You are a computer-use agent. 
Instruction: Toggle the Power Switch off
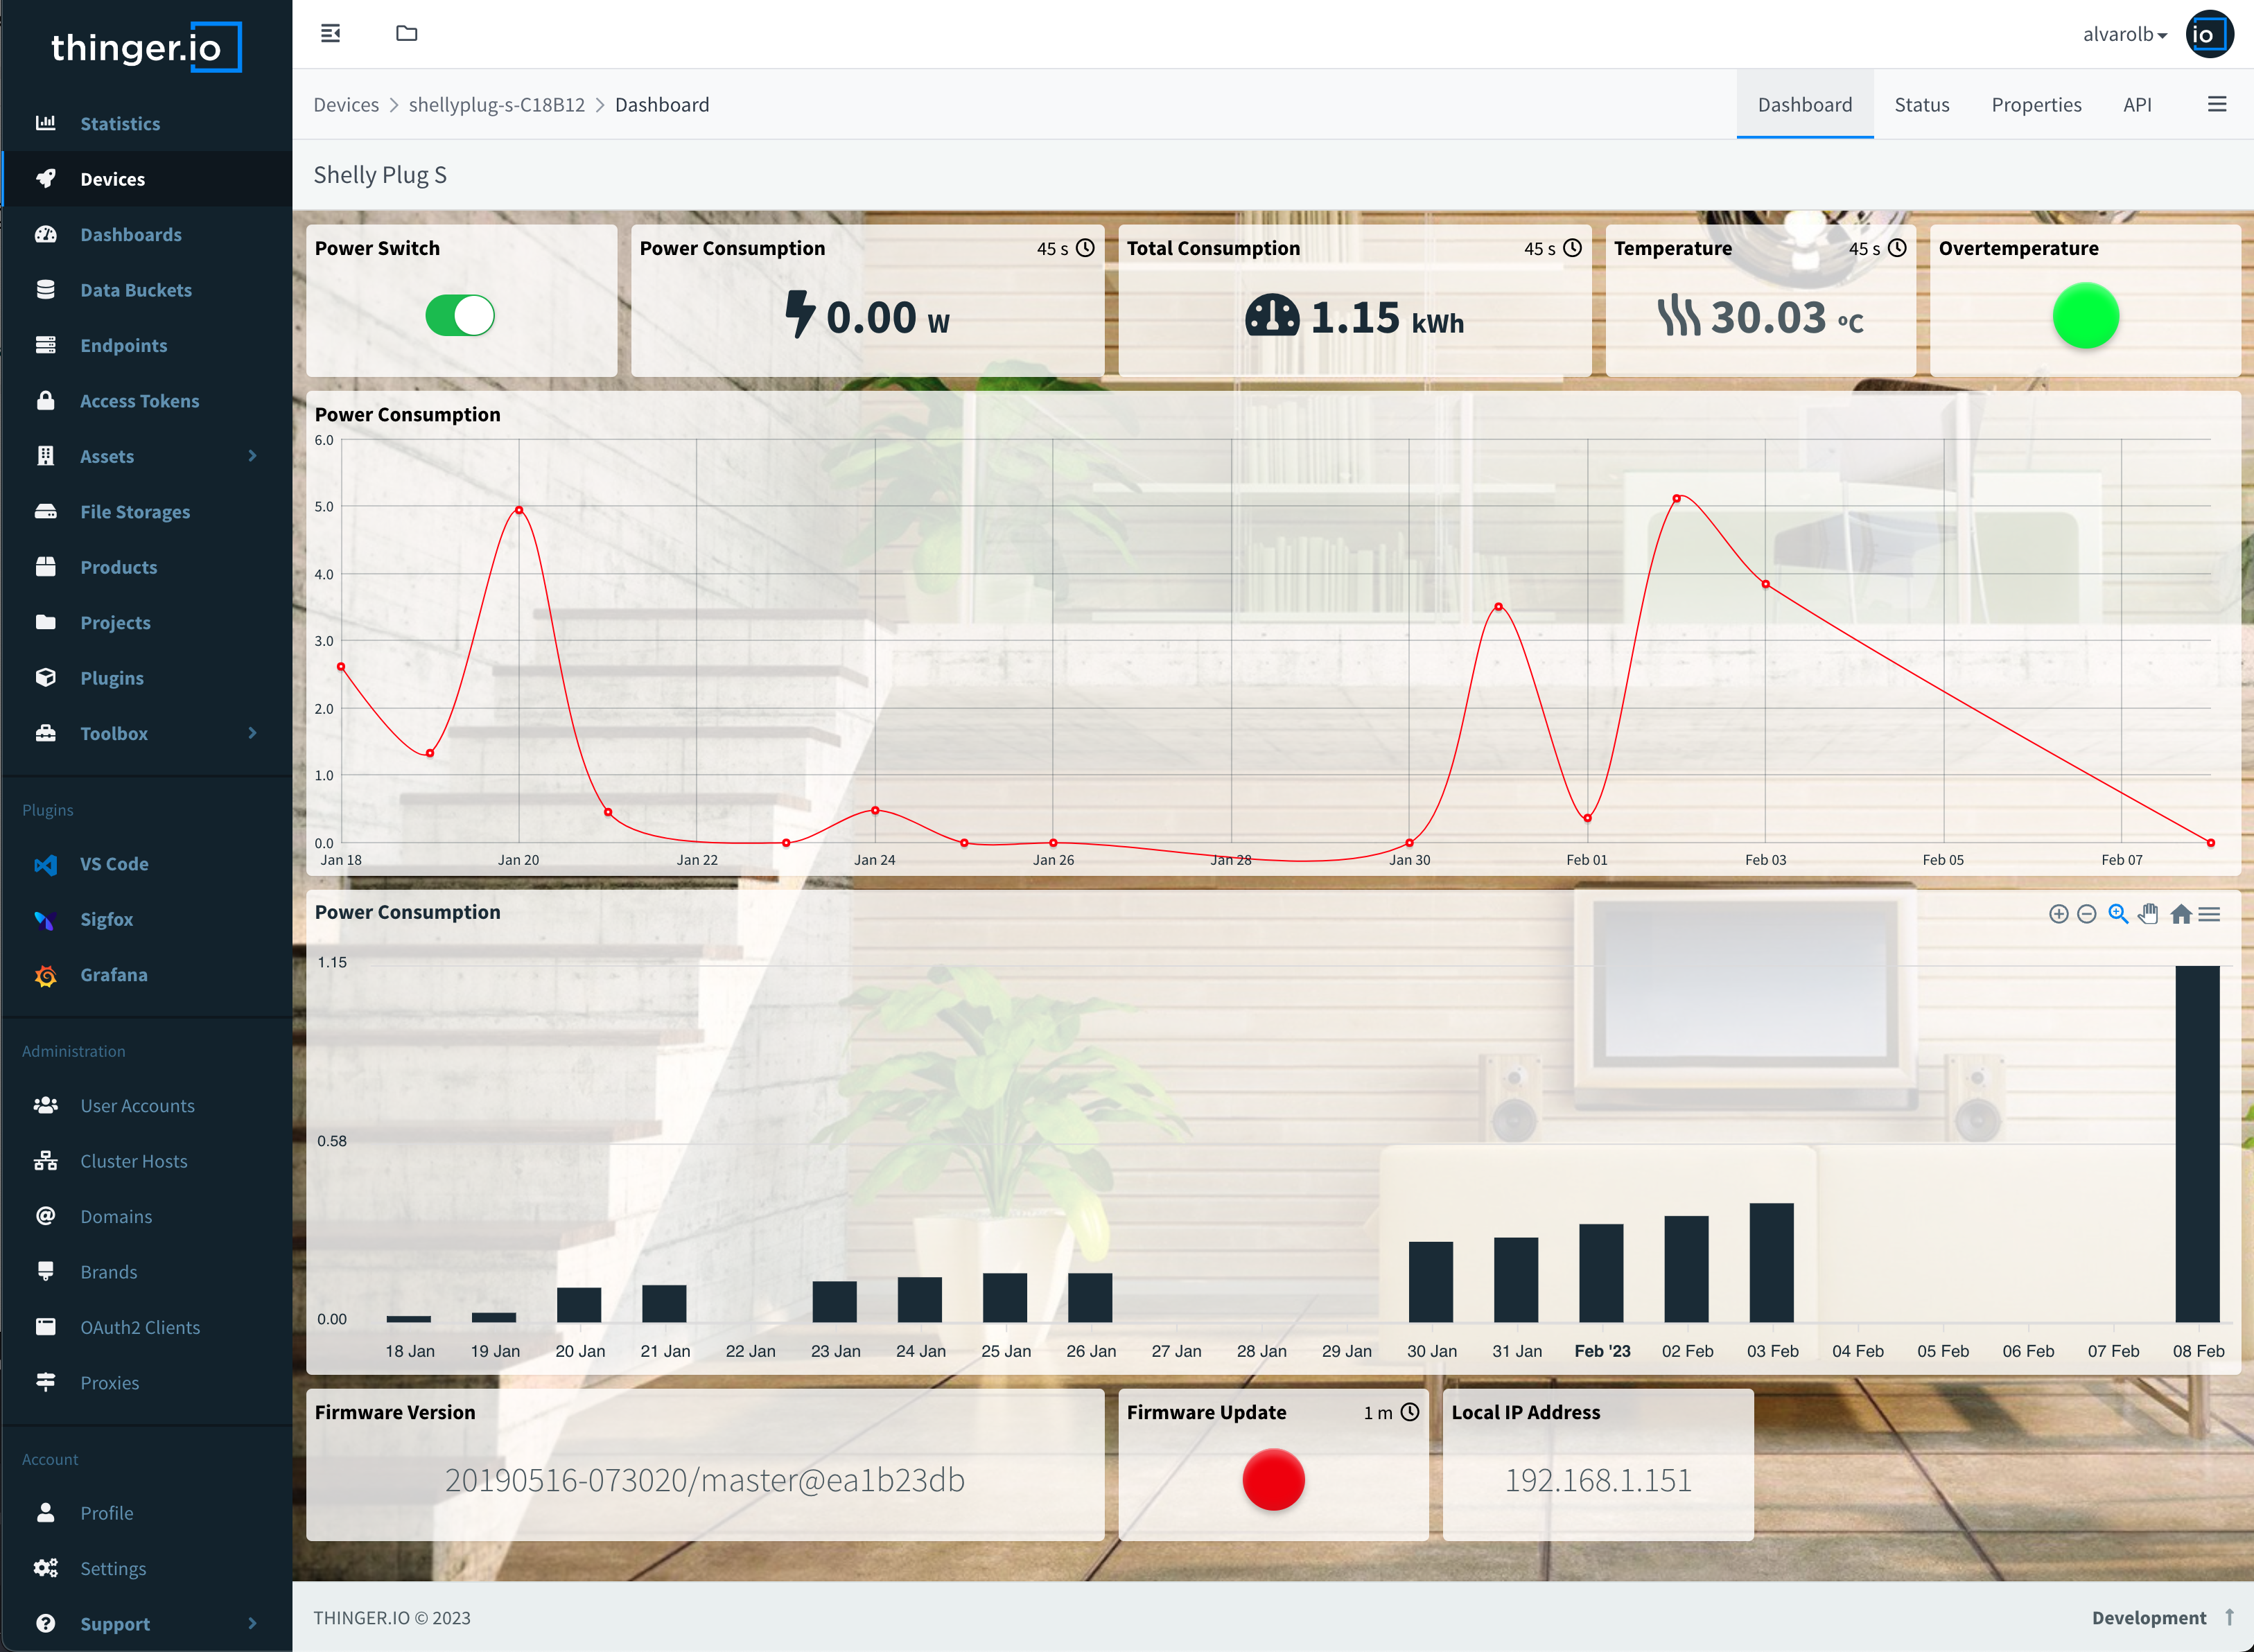click(x=460, y=316)
